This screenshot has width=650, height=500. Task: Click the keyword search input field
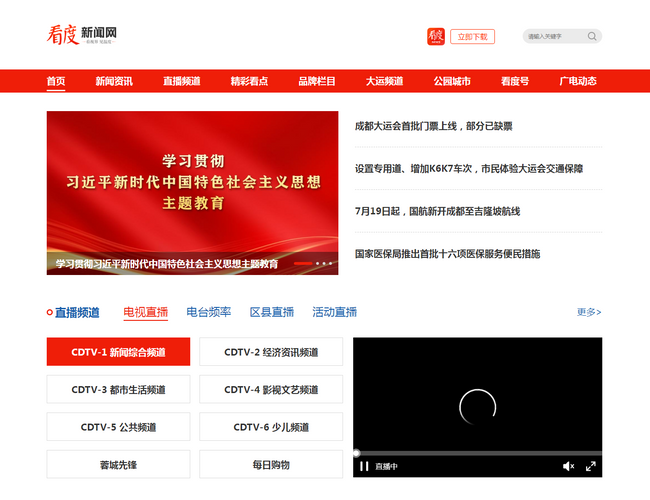[x=553, y=36]
